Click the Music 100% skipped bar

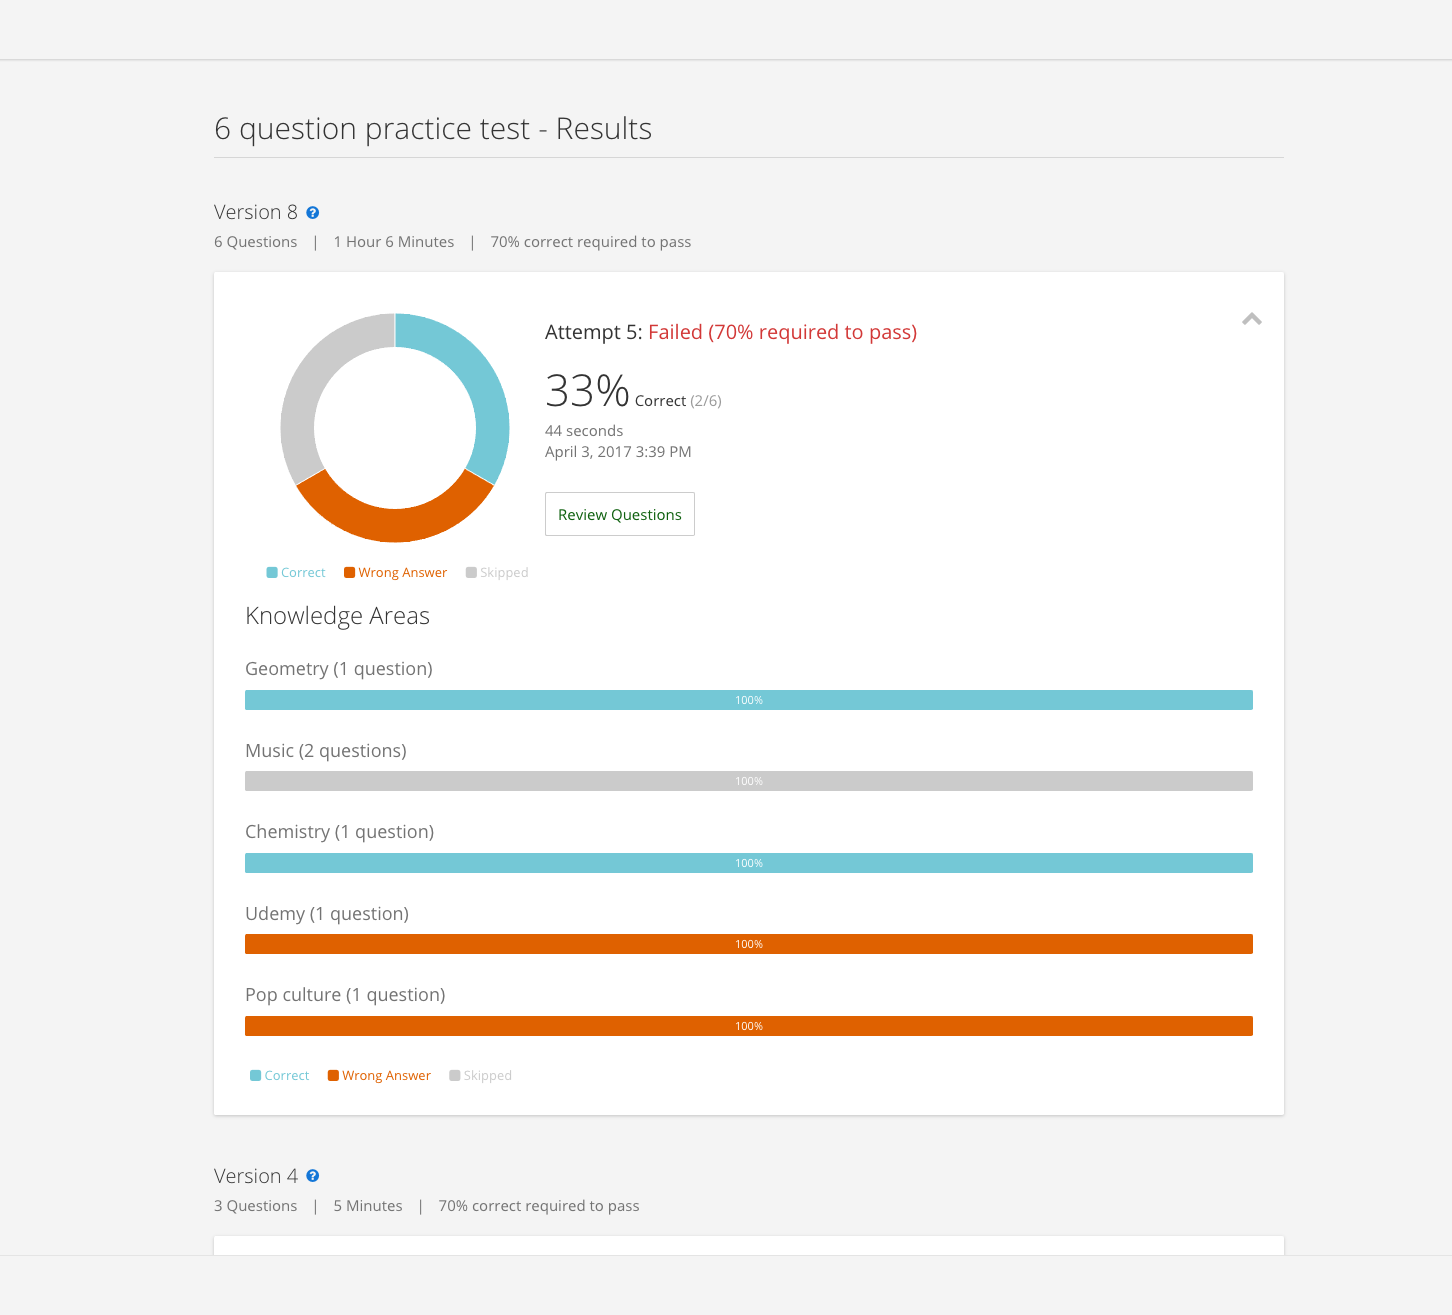coord(749,781)
